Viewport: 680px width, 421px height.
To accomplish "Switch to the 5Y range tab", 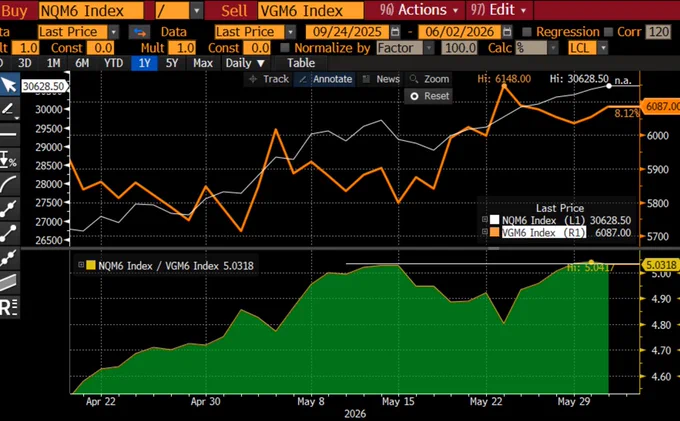I will point(172,63).
